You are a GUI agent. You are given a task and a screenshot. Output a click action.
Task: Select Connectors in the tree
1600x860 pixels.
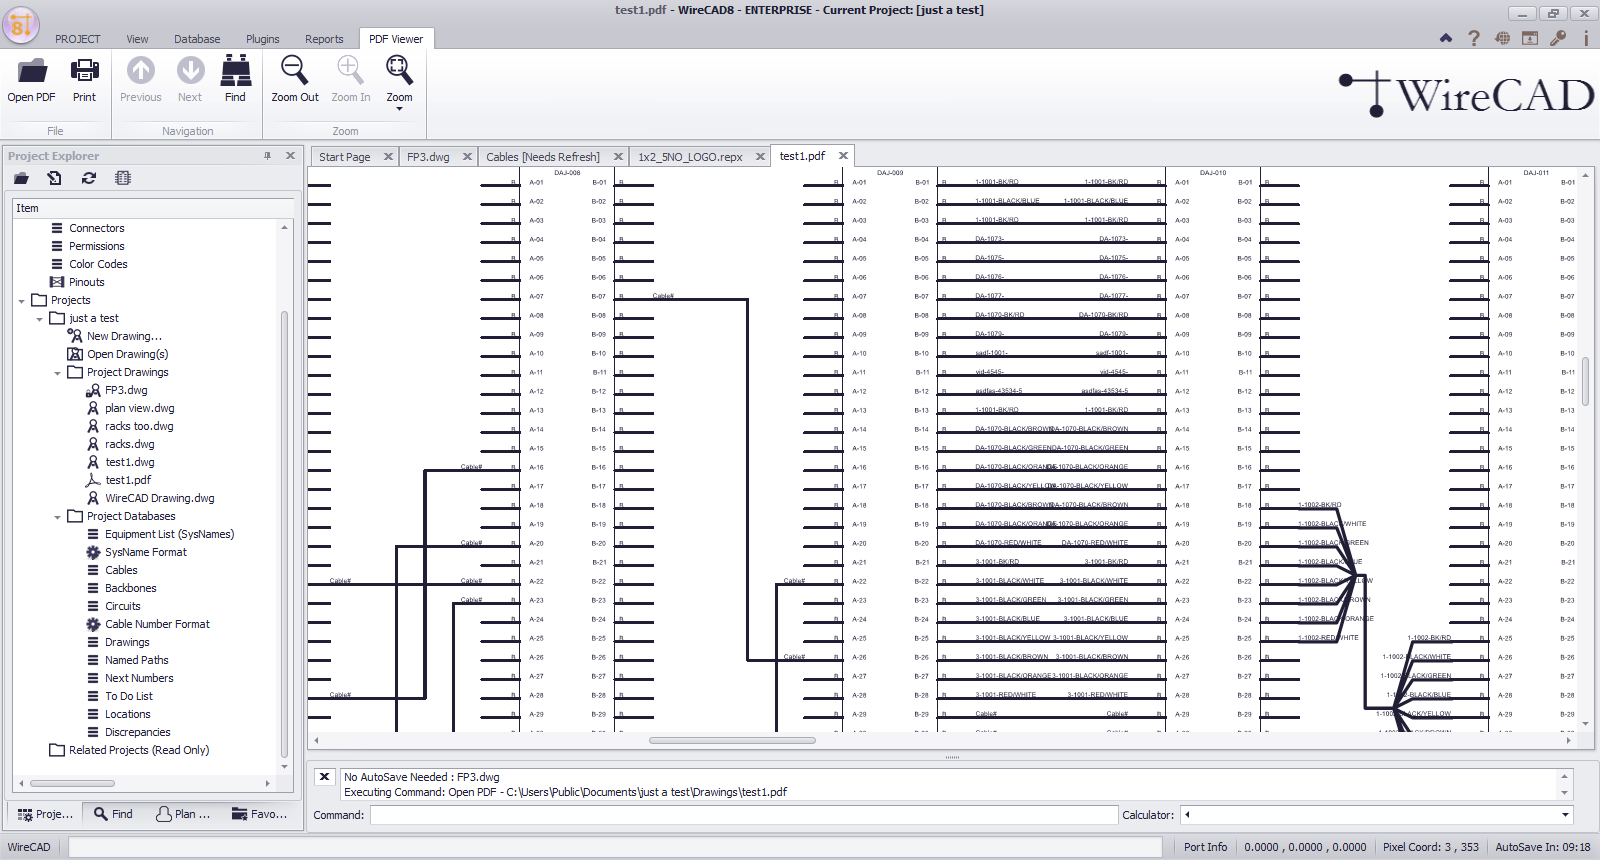(96, 228)
